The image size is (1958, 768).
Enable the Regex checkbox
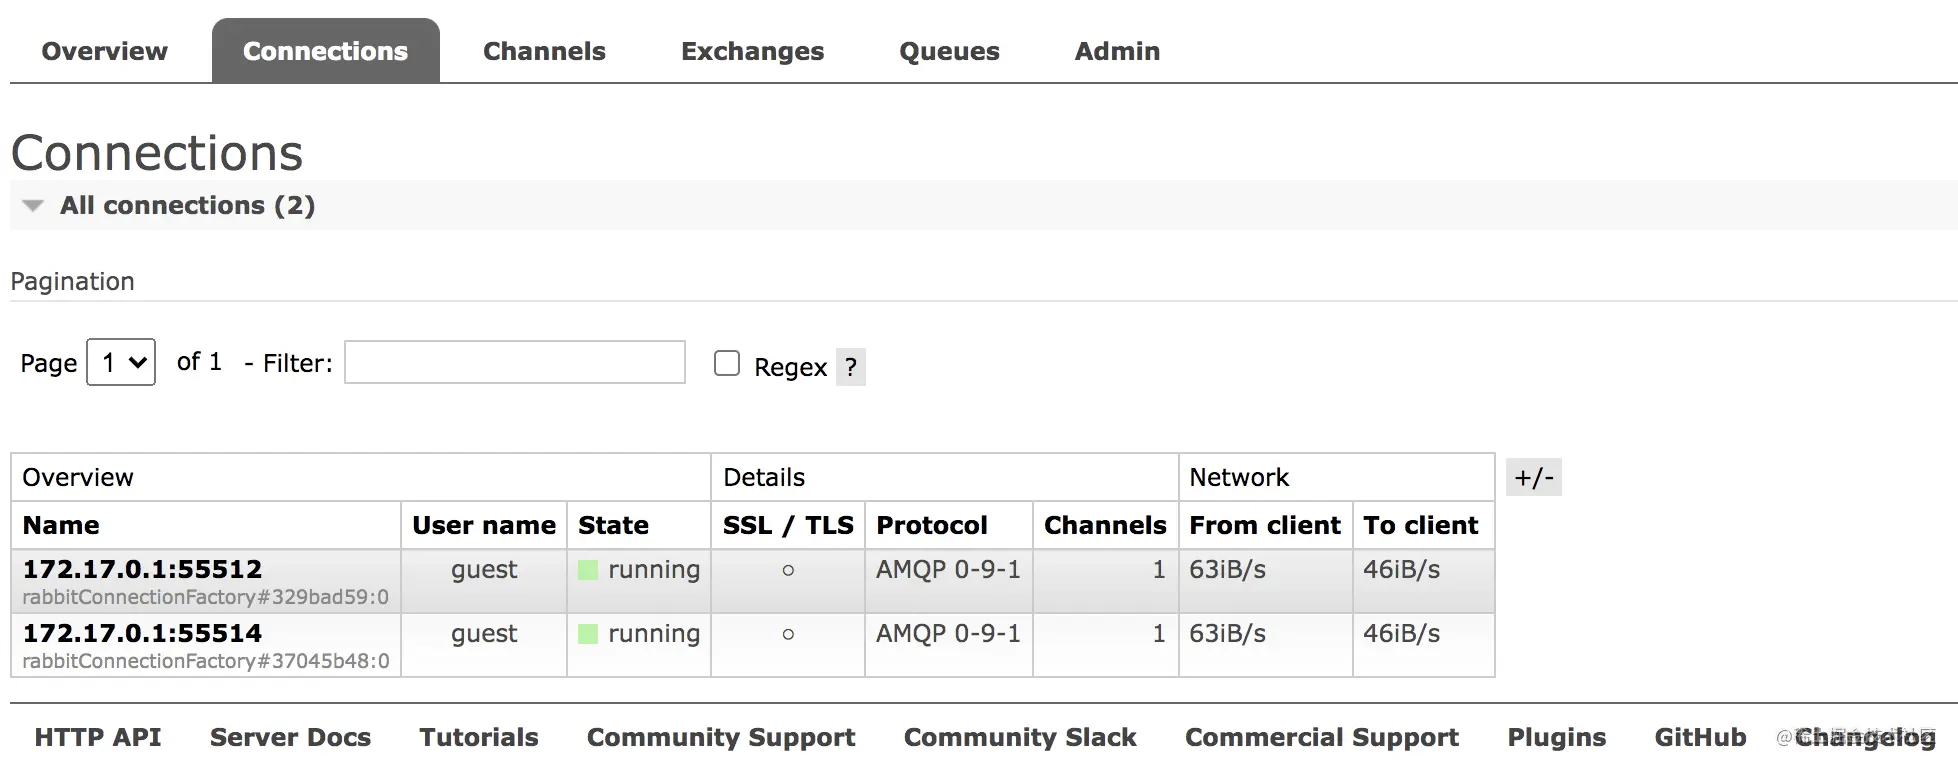tap(727, 363)
